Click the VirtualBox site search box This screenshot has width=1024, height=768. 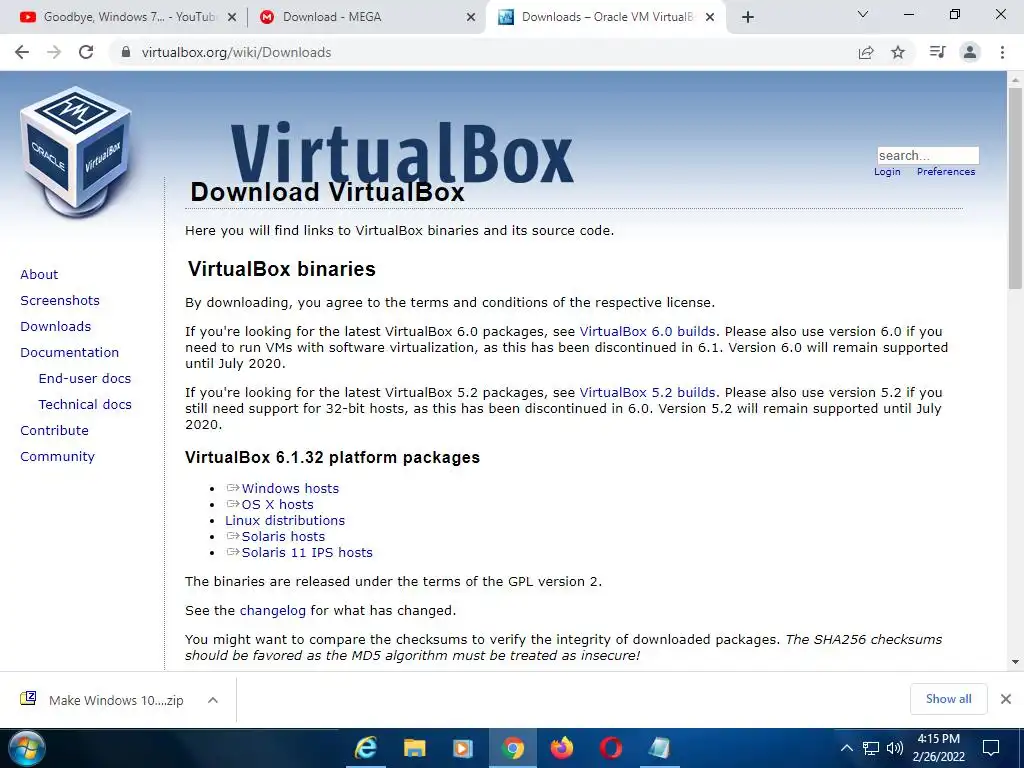(x=927, y=155)
